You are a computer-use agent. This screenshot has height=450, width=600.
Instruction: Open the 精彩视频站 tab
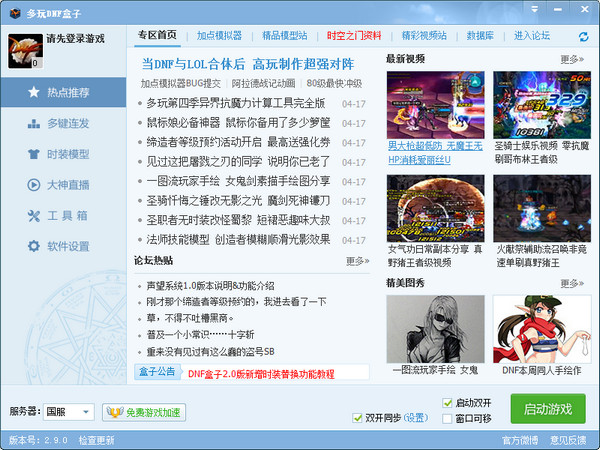point(424,36)
